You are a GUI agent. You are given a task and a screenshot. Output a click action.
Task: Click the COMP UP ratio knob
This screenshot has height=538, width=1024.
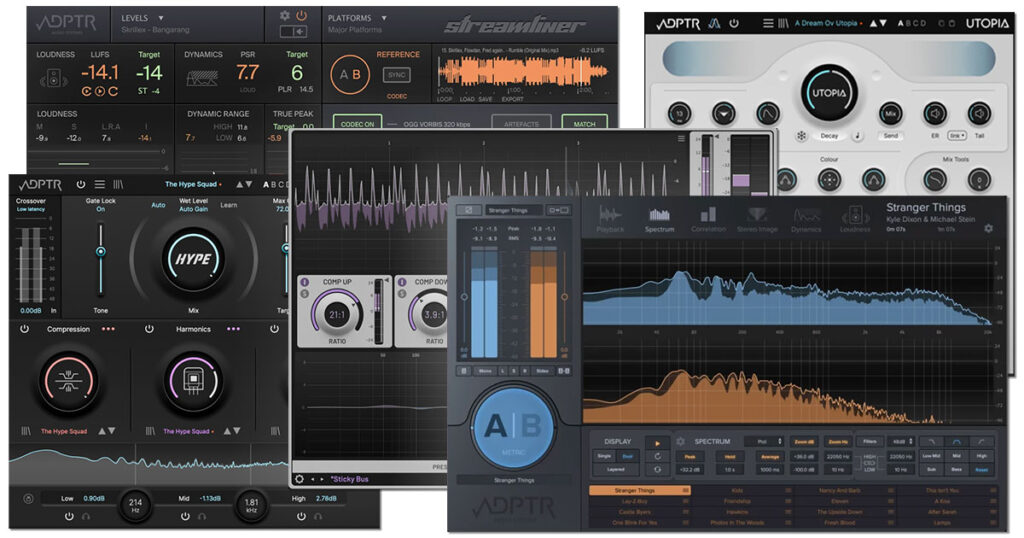tap(337, 314)
